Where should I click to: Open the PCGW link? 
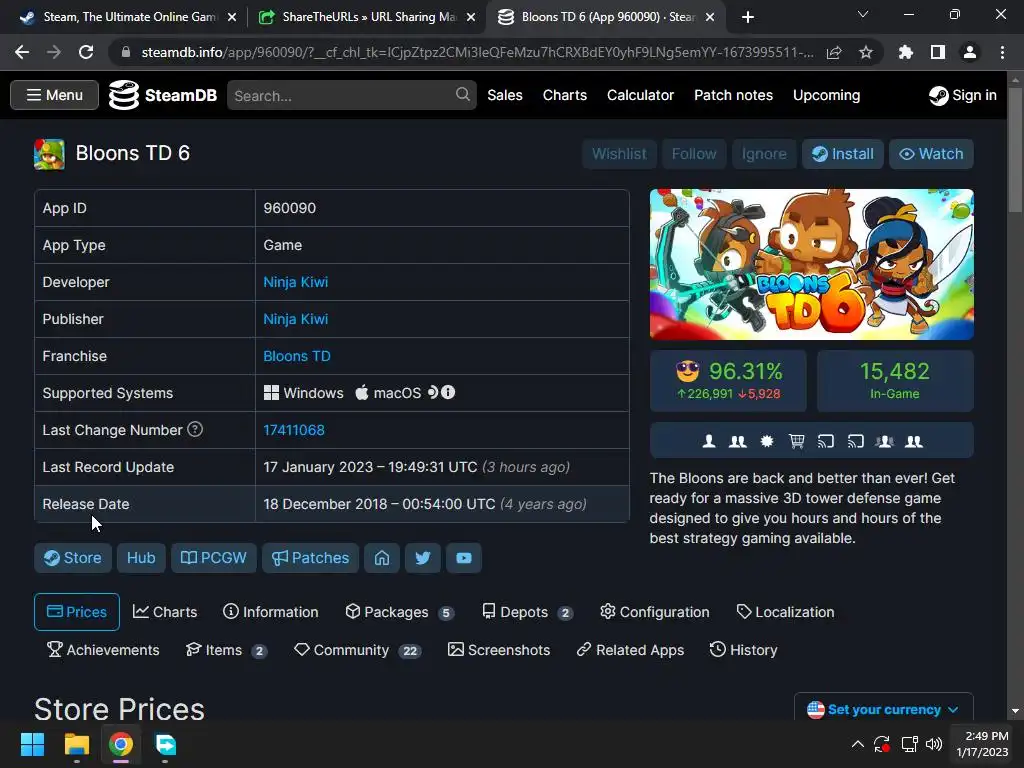point(214,558)
